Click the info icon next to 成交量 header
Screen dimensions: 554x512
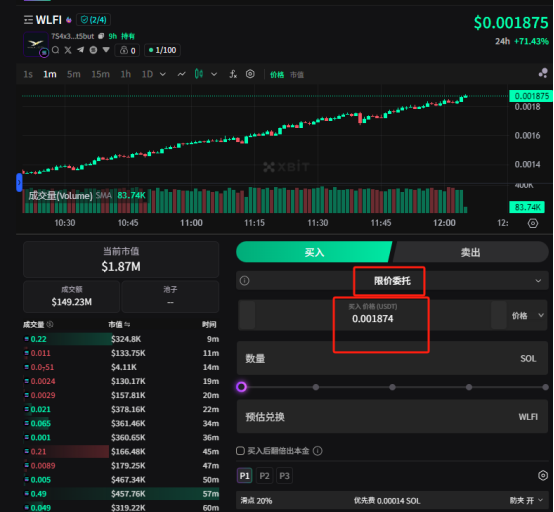[50, 324]
